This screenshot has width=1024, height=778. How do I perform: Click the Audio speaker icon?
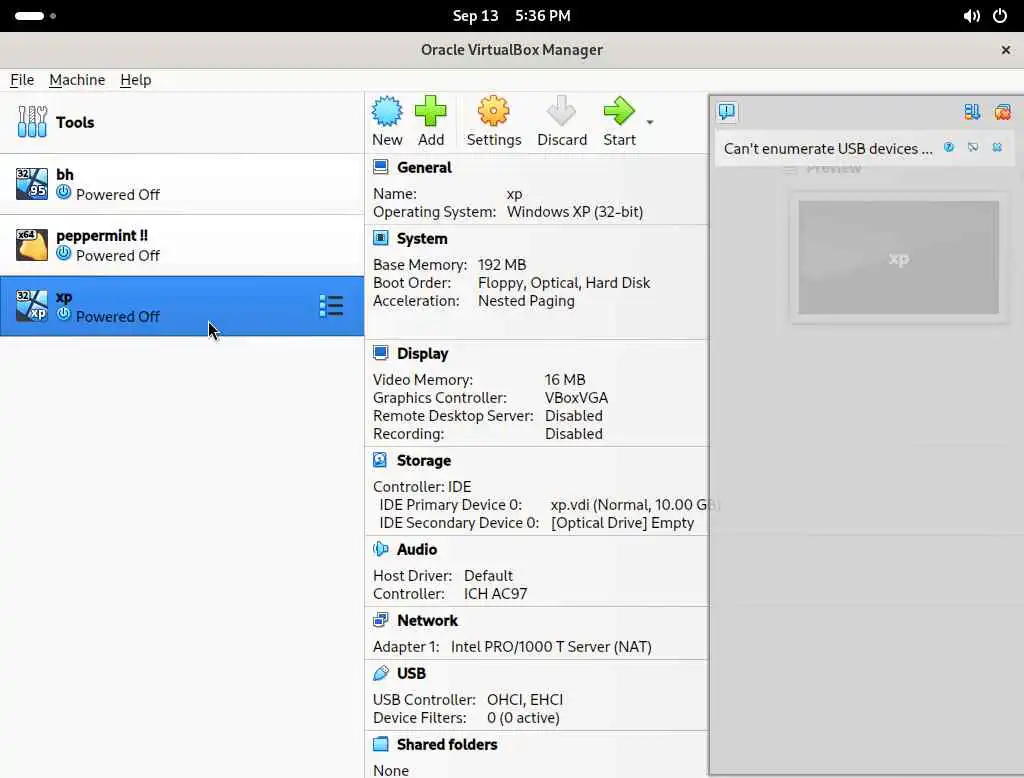tap(381, 549)
